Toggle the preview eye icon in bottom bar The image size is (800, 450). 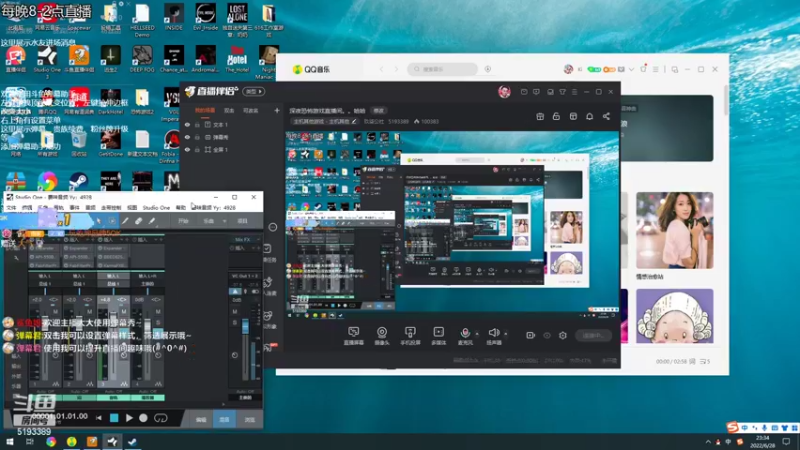[547, 335]
